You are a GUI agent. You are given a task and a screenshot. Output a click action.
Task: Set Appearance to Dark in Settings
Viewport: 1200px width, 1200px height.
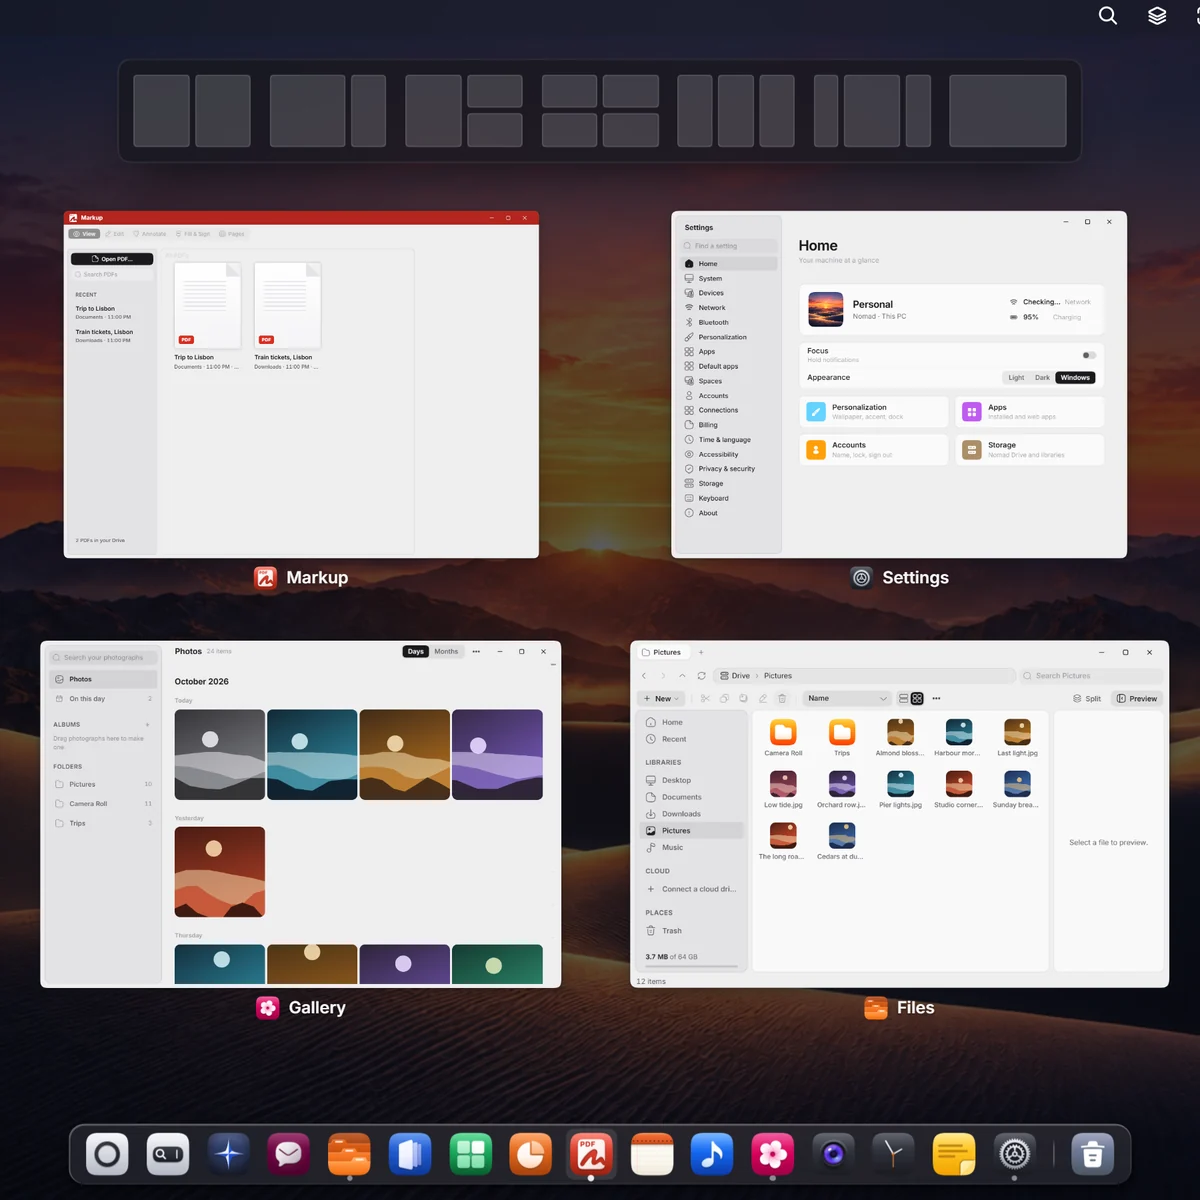click(1042, 377)
